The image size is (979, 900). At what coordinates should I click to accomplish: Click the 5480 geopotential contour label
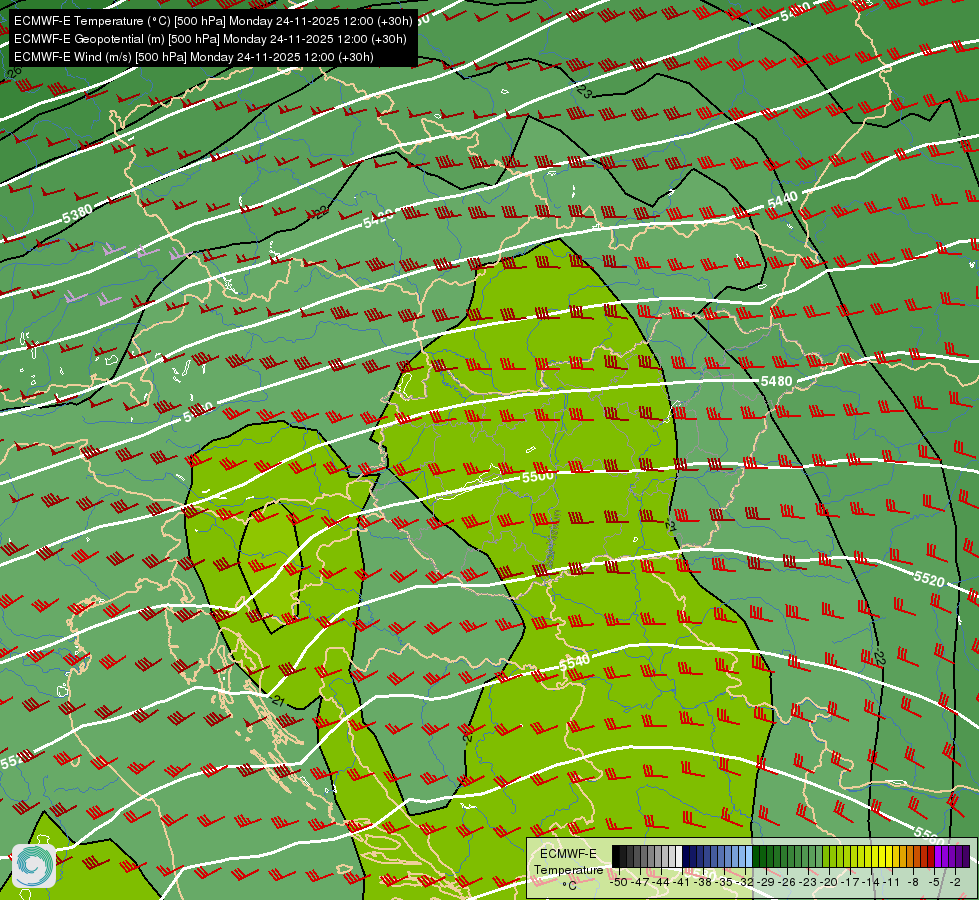tap(776, 381)
